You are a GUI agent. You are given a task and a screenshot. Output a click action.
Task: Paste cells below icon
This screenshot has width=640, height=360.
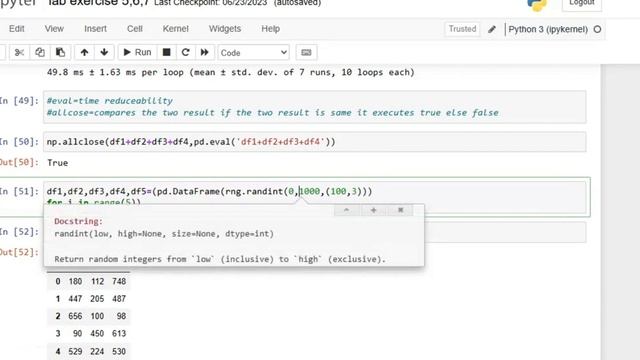point(60,52)
